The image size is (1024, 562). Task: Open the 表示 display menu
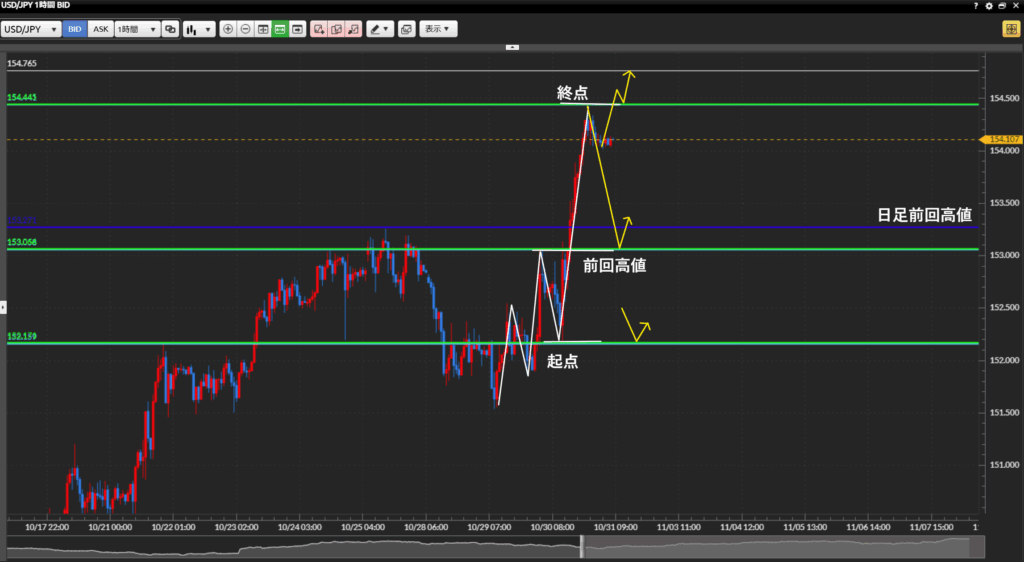[x=438, y=29]
